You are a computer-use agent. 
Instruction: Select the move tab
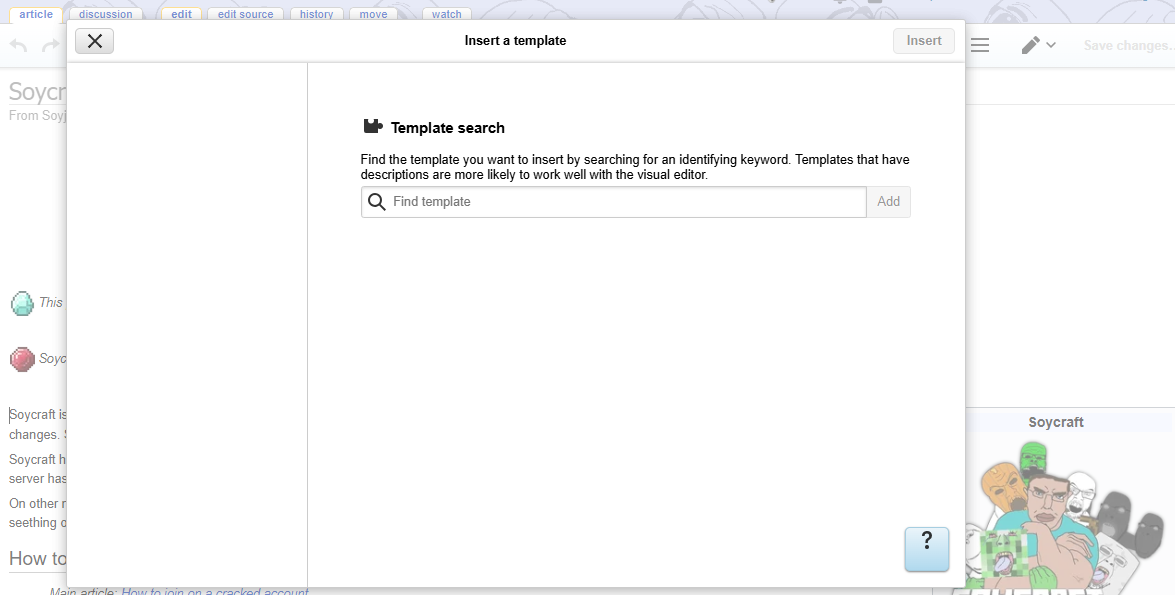coord(372,14)
